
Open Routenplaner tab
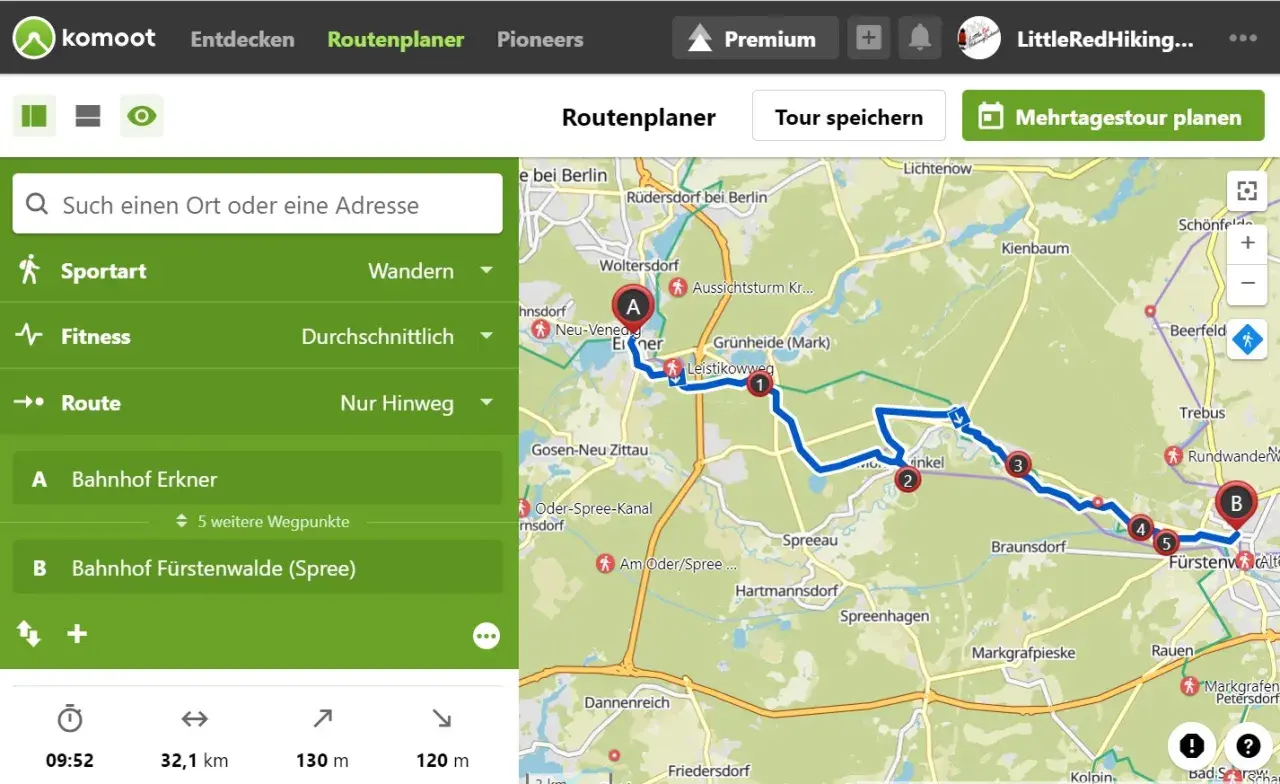(396, 39)
